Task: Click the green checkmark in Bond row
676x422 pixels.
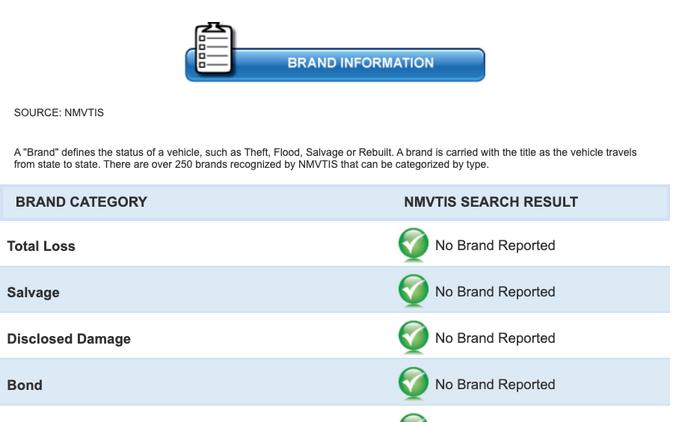Action: pyautogui.click(x=413, y=382)
